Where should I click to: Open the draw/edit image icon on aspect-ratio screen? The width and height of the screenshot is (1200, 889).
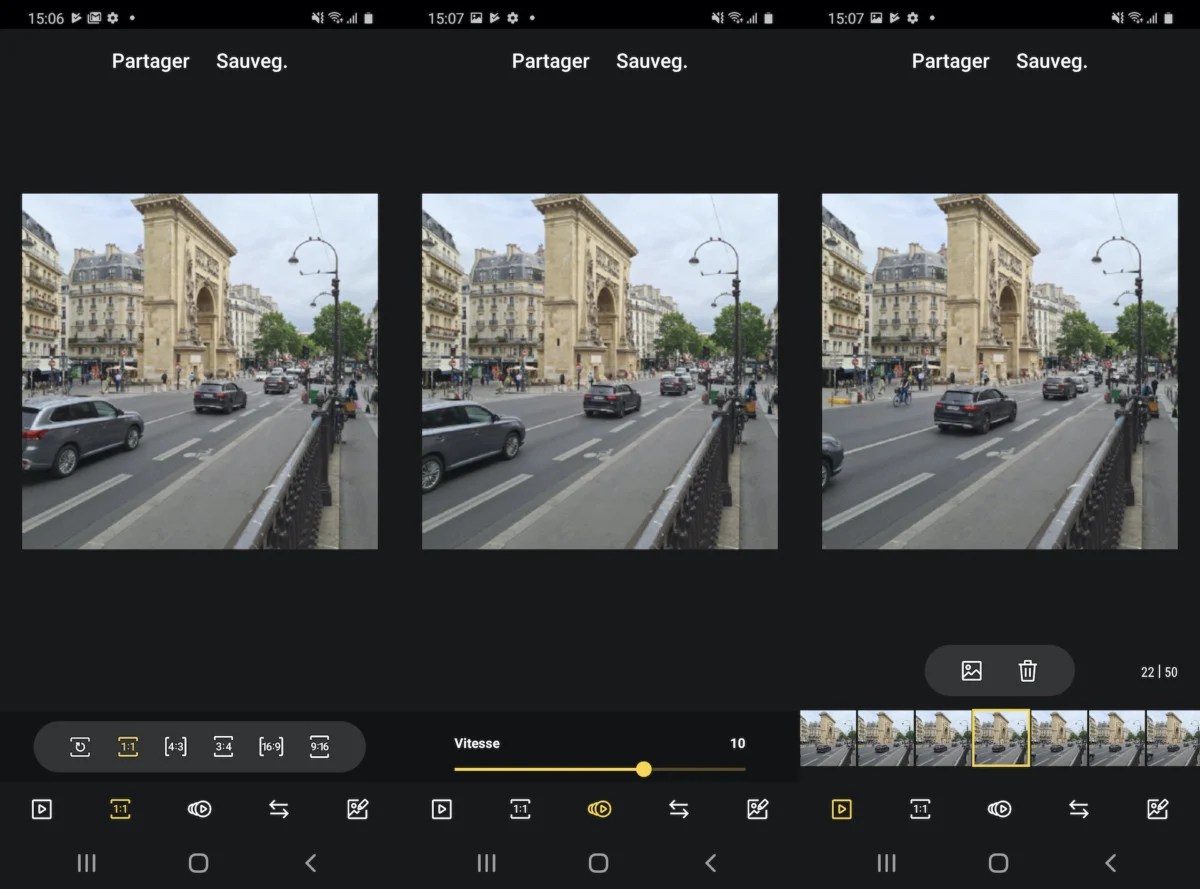coord(358,810)
